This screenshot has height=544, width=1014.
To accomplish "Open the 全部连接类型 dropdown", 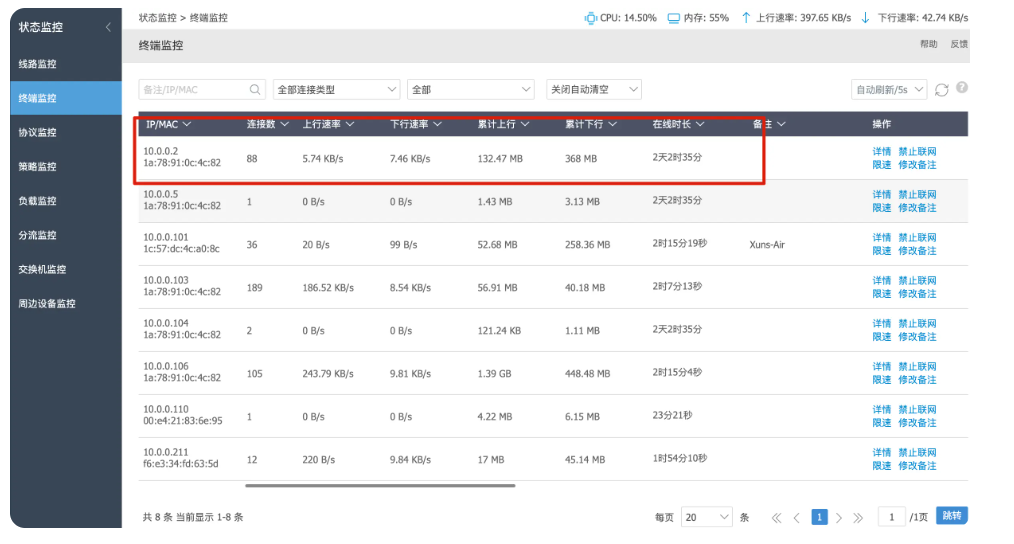I will (336, 90).
